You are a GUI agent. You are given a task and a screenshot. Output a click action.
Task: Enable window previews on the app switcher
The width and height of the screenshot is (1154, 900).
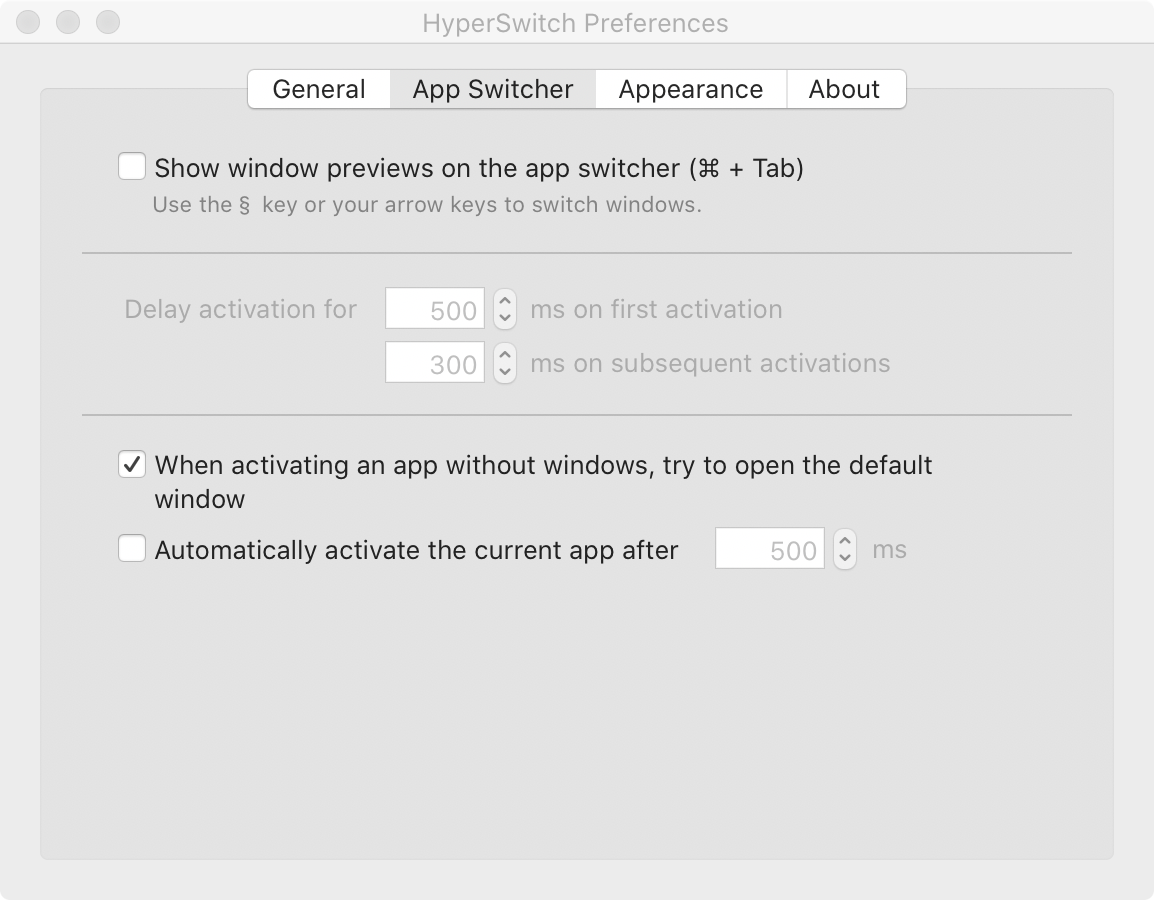131,166
